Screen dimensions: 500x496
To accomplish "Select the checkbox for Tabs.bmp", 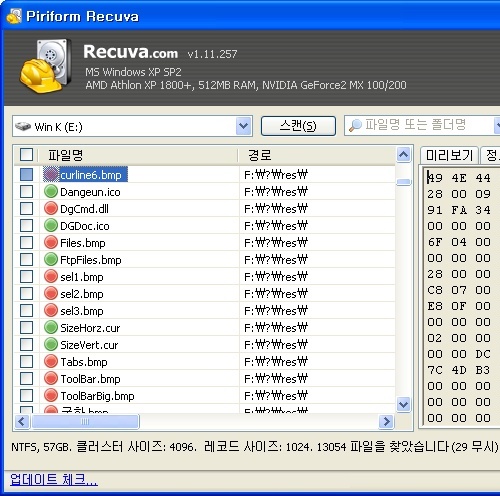I will (26, 362).
